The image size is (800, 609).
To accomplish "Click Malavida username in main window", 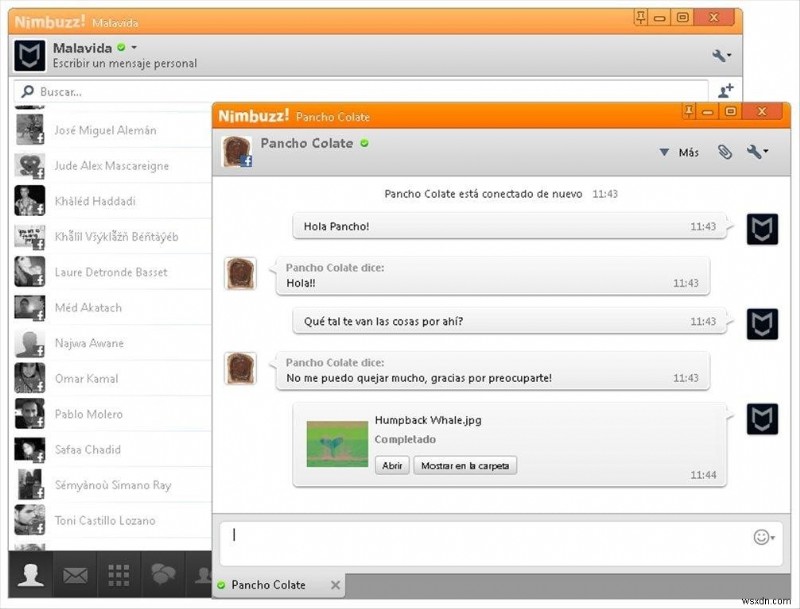I will click(x=82, y=48).
